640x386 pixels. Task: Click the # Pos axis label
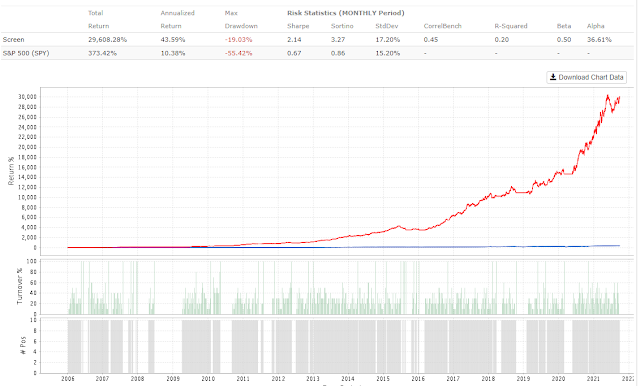[x=23, y=345]
